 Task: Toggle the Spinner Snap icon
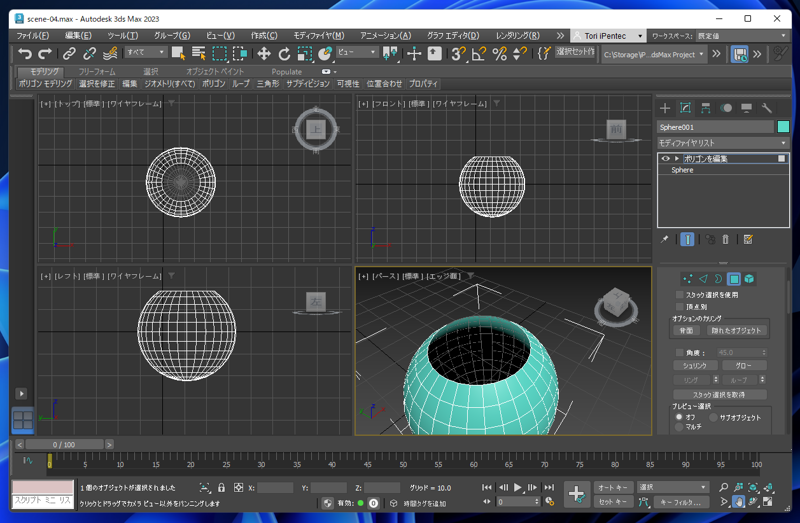click(x=520, y=53)
